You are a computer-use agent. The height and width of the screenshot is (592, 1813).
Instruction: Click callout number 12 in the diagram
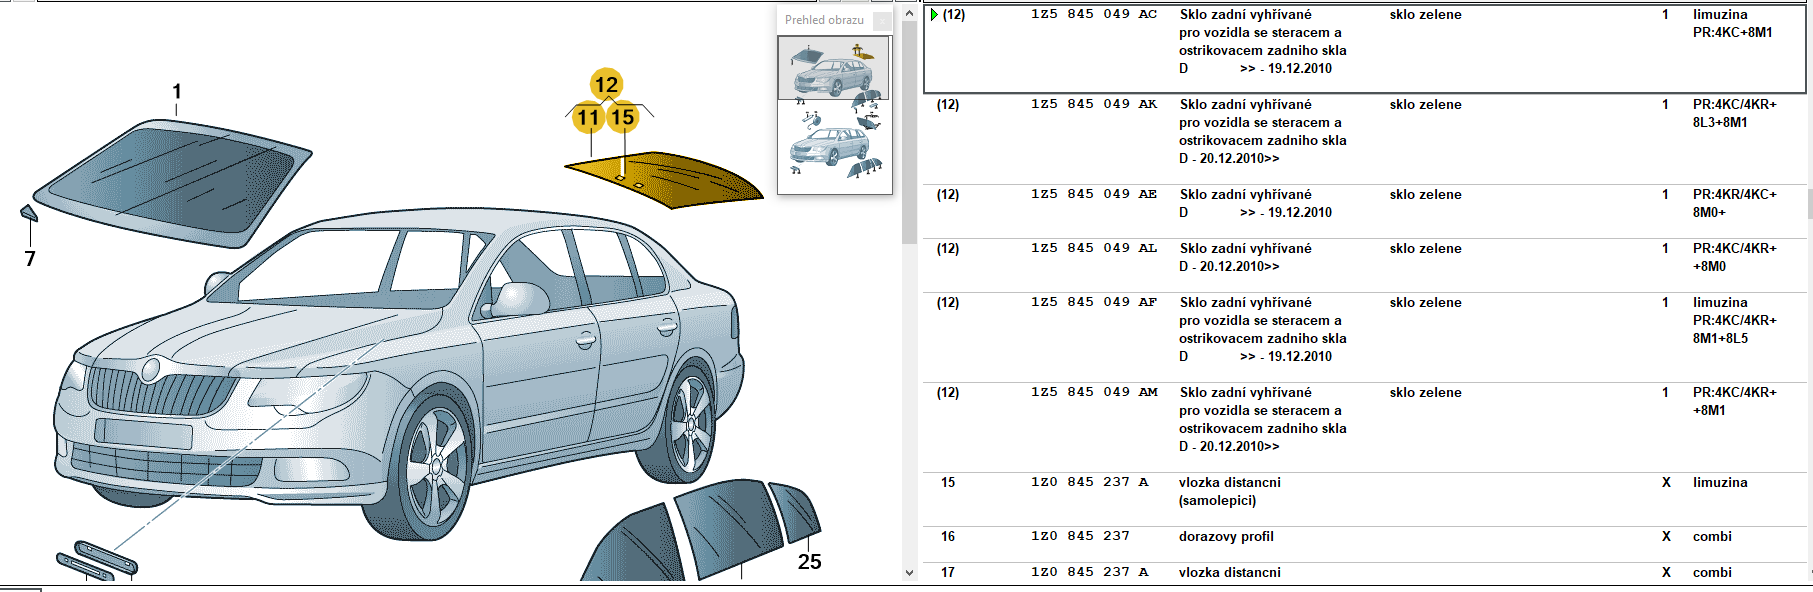point(606,84)
